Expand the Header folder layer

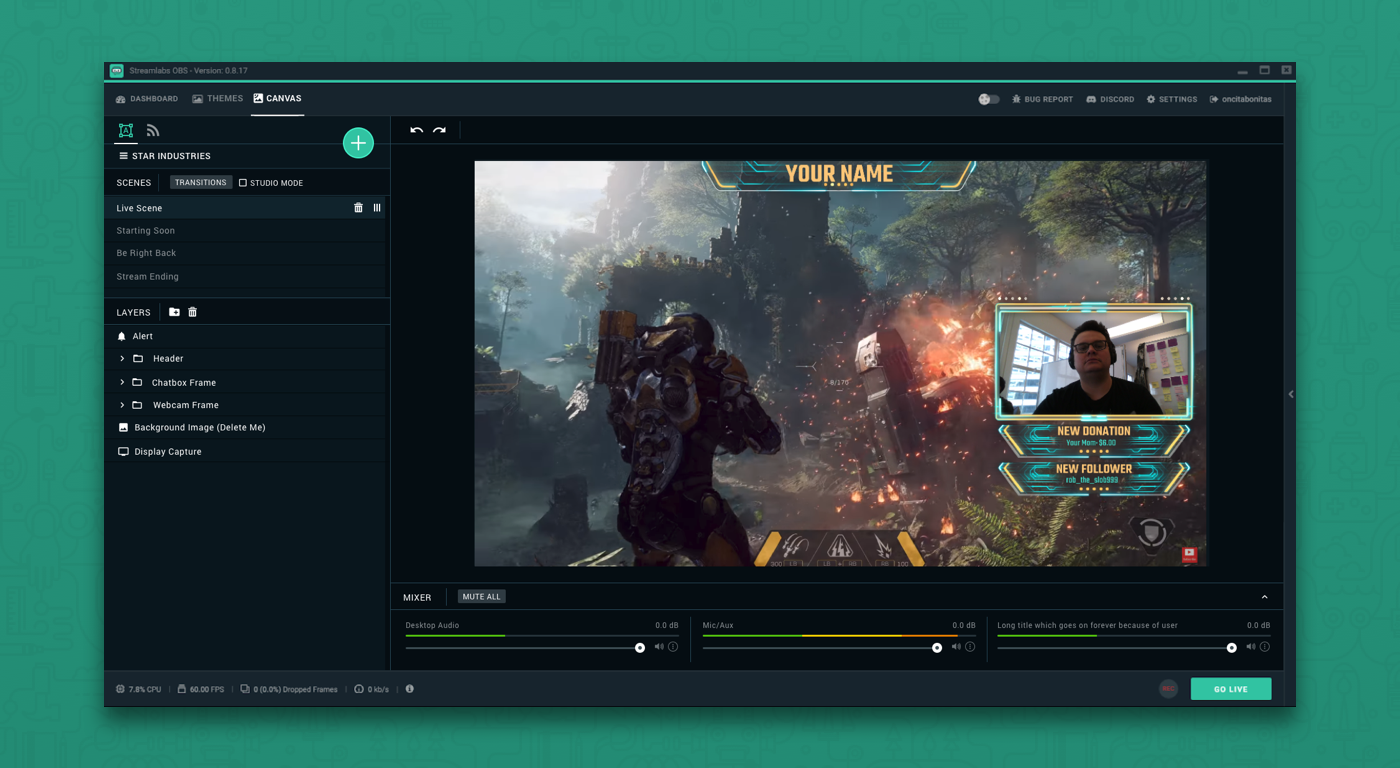coord(122,358)
